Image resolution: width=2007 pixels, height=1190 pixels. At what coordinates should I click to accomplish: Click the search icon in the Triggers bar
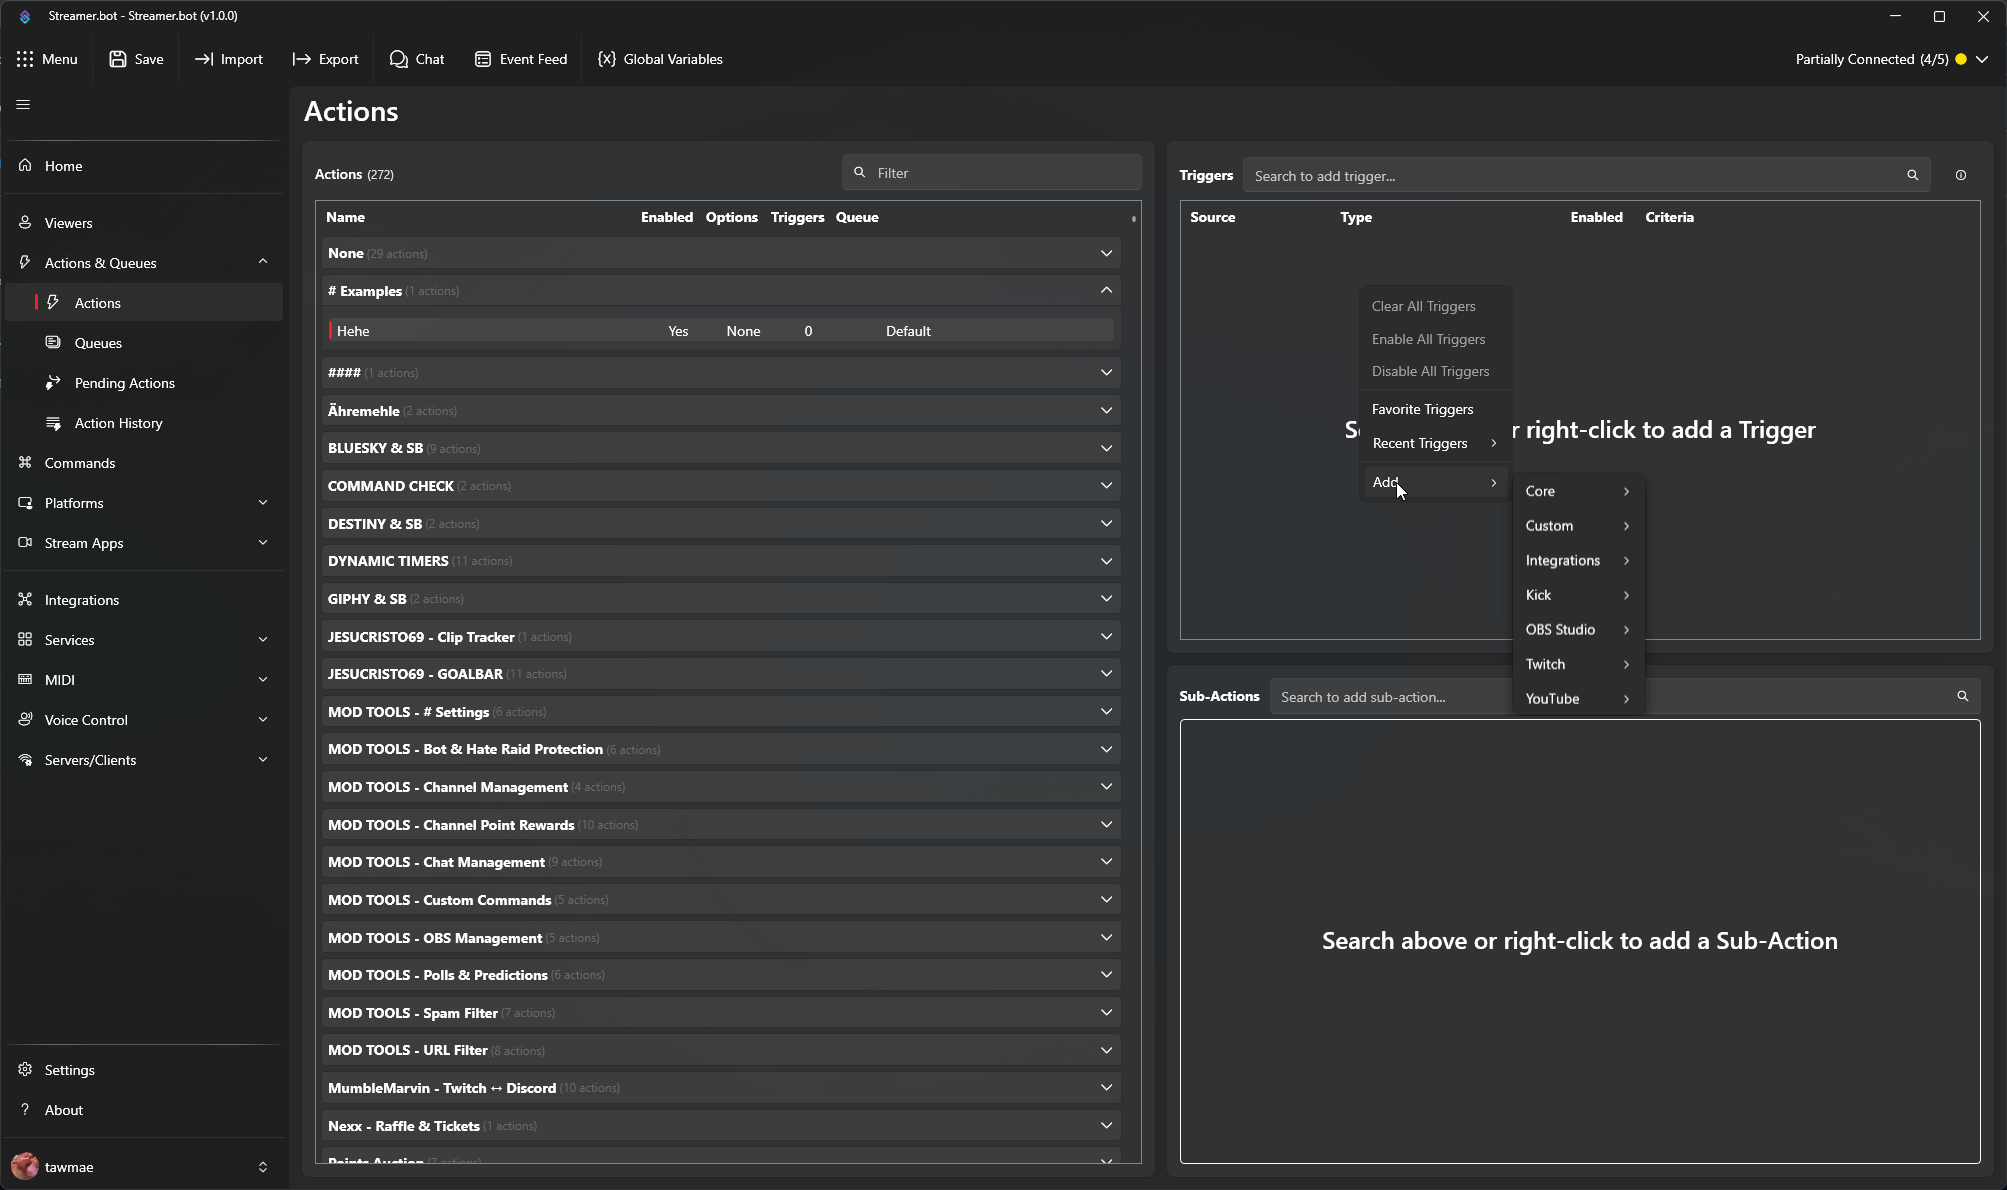1911,175
